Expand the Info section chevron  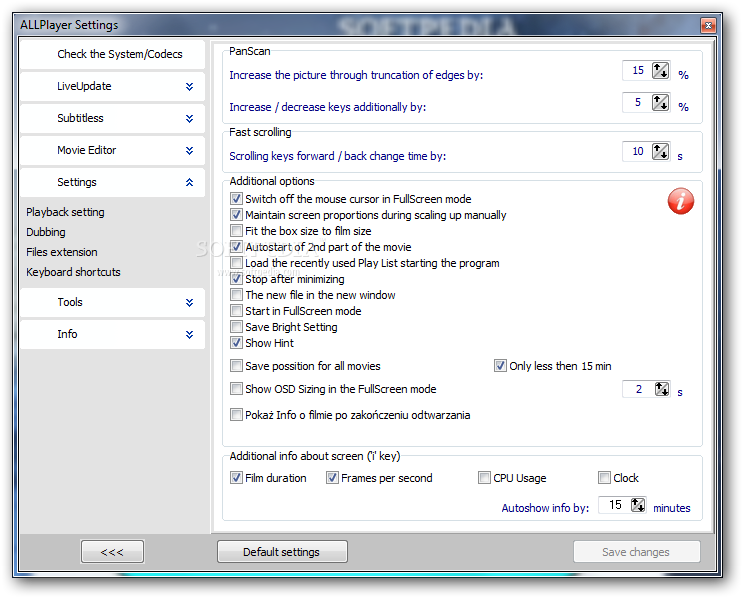click(189, 335)
